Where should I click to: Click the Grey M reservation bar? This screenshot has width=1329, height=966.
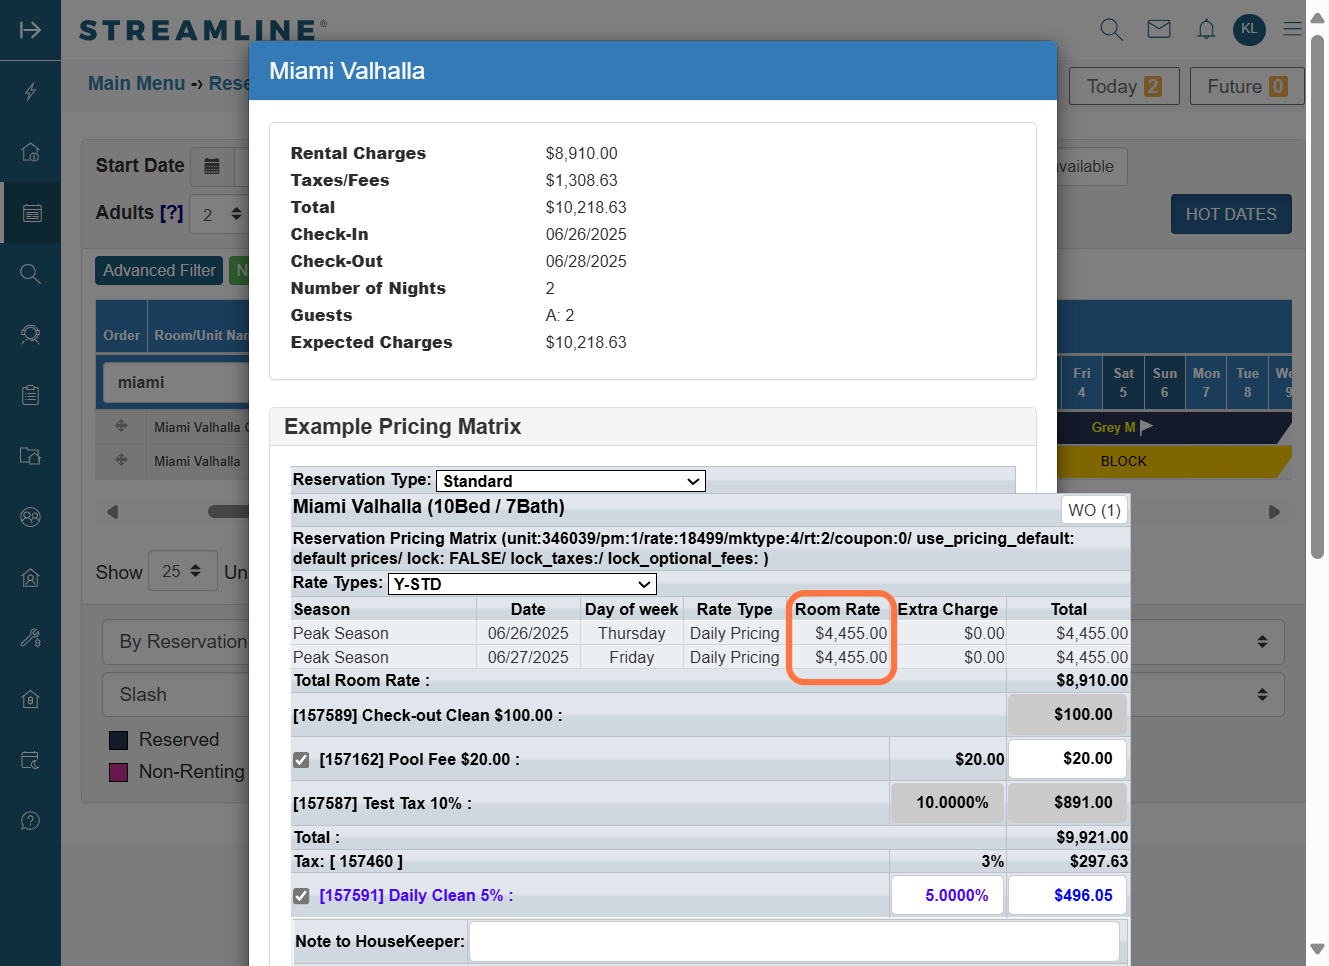[1172, 427]
